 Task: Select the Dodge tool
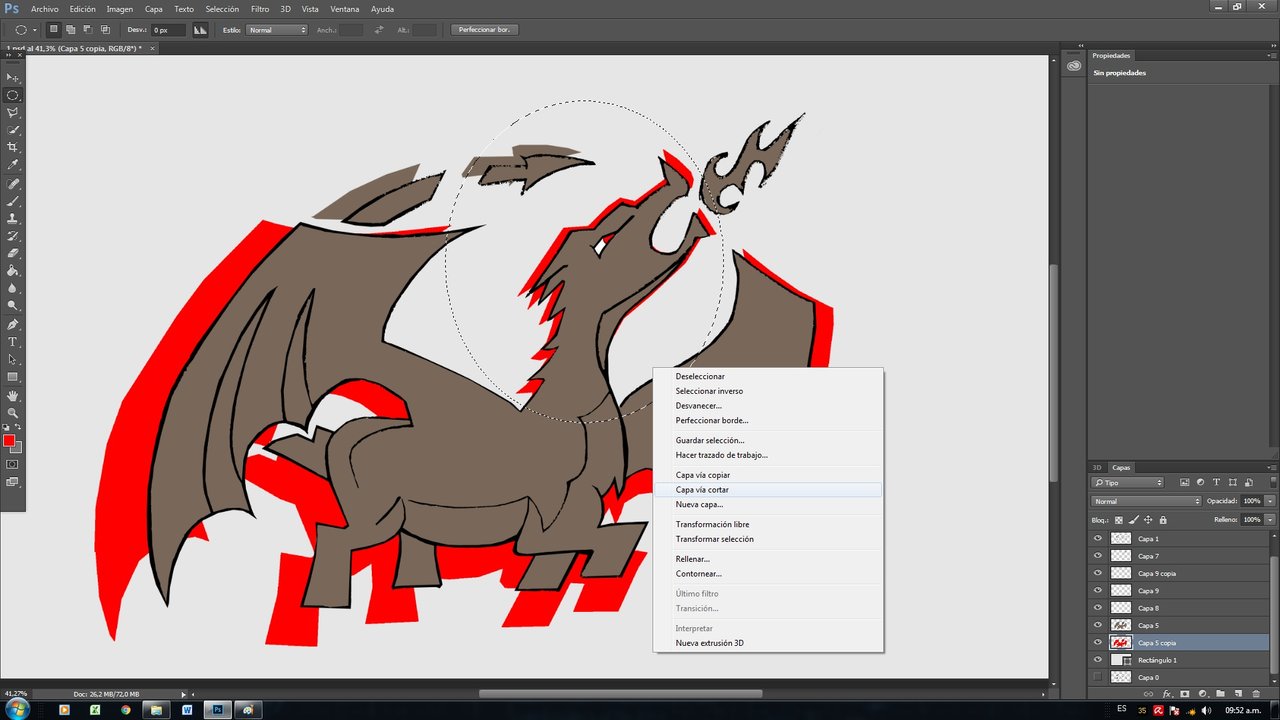tap(13, 306)
